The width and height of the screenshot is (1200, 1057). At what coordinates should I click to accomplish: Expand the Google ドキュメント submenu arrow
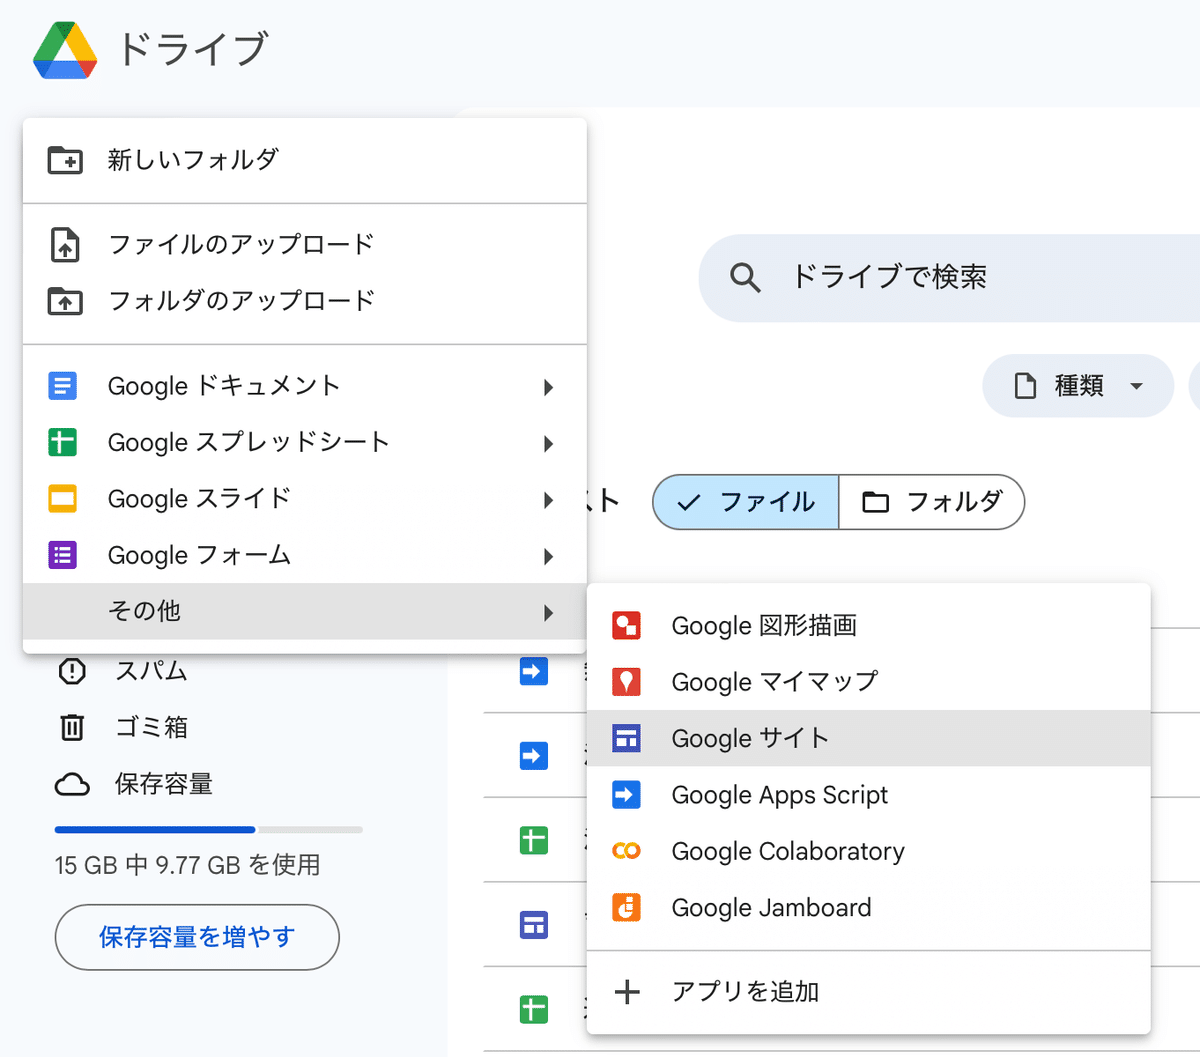(548, 387)
